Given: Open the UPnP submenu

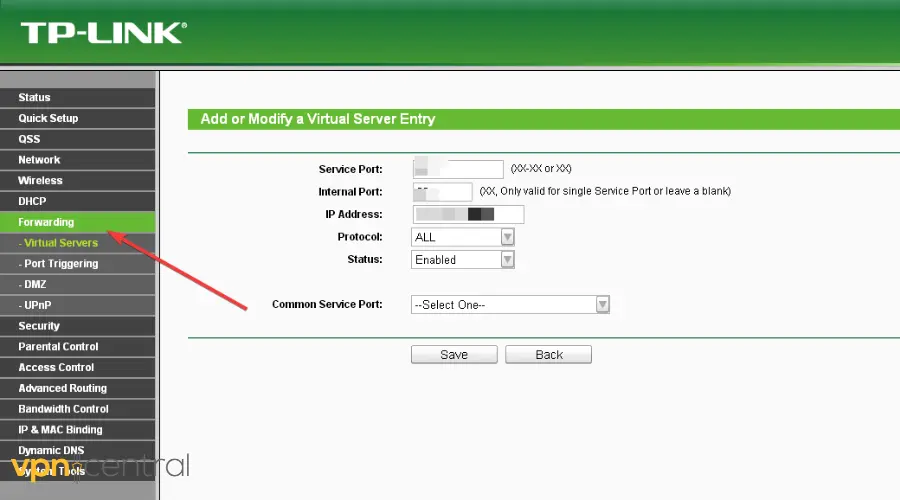Looking at the screenshot, I should tap(77, 305).
